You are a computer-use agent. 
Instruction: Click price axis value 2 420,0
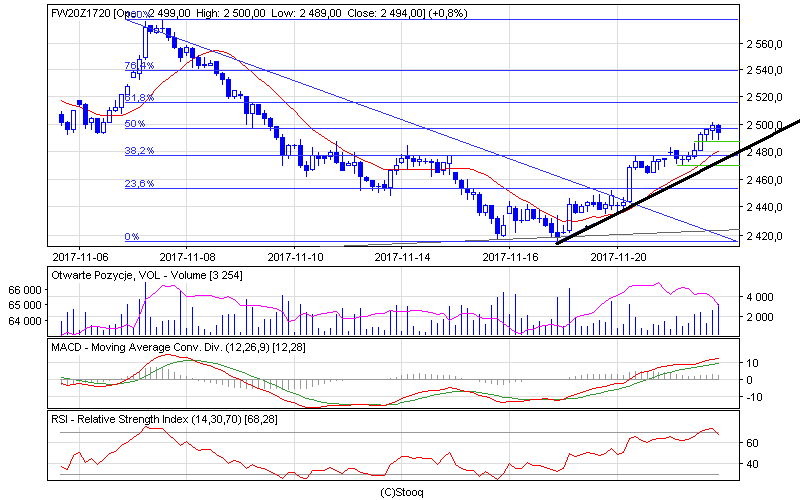tap(764, 236)
